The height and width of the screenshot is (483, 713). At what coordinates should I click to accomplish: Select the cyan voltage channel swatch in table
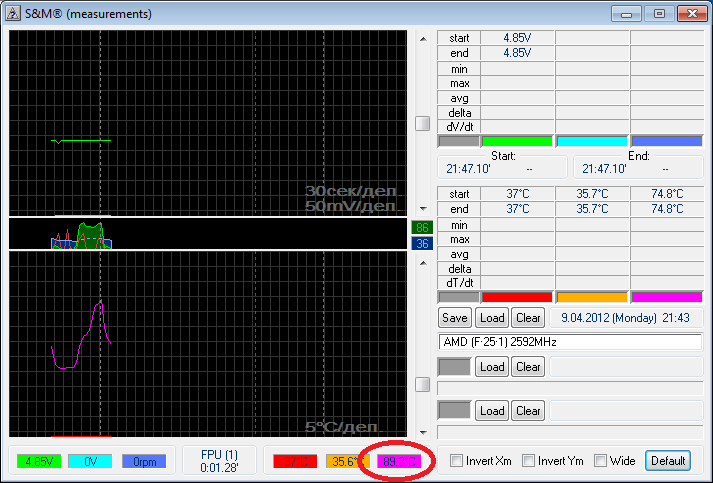click(592, 141)
